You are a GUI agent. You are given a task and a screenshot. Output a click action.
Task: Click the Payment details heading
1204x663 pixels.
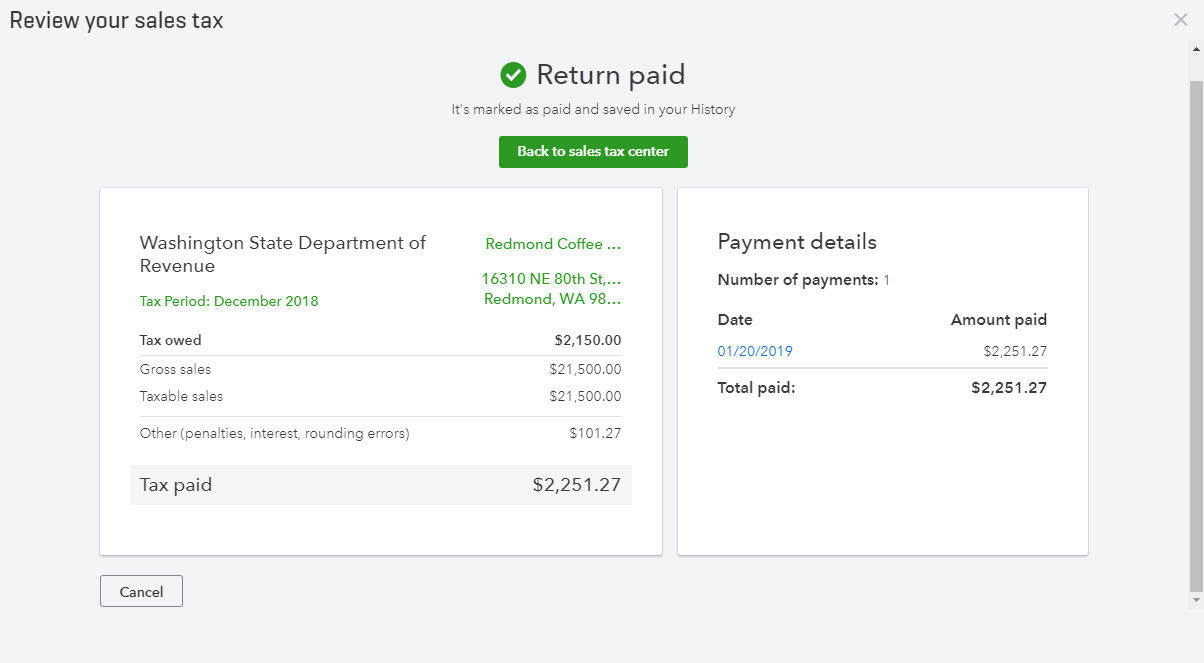(x=797, y=242)
